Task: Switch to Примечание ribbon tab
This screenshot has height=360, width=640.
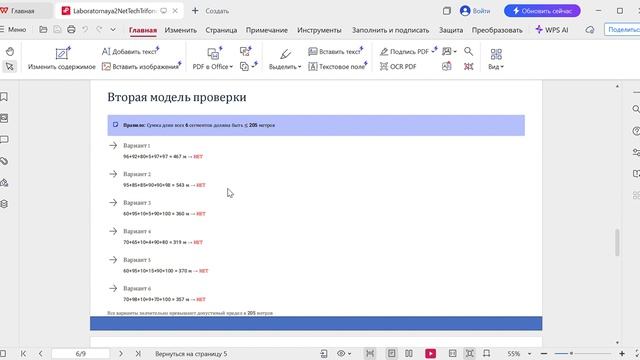Action: [267, 30]
